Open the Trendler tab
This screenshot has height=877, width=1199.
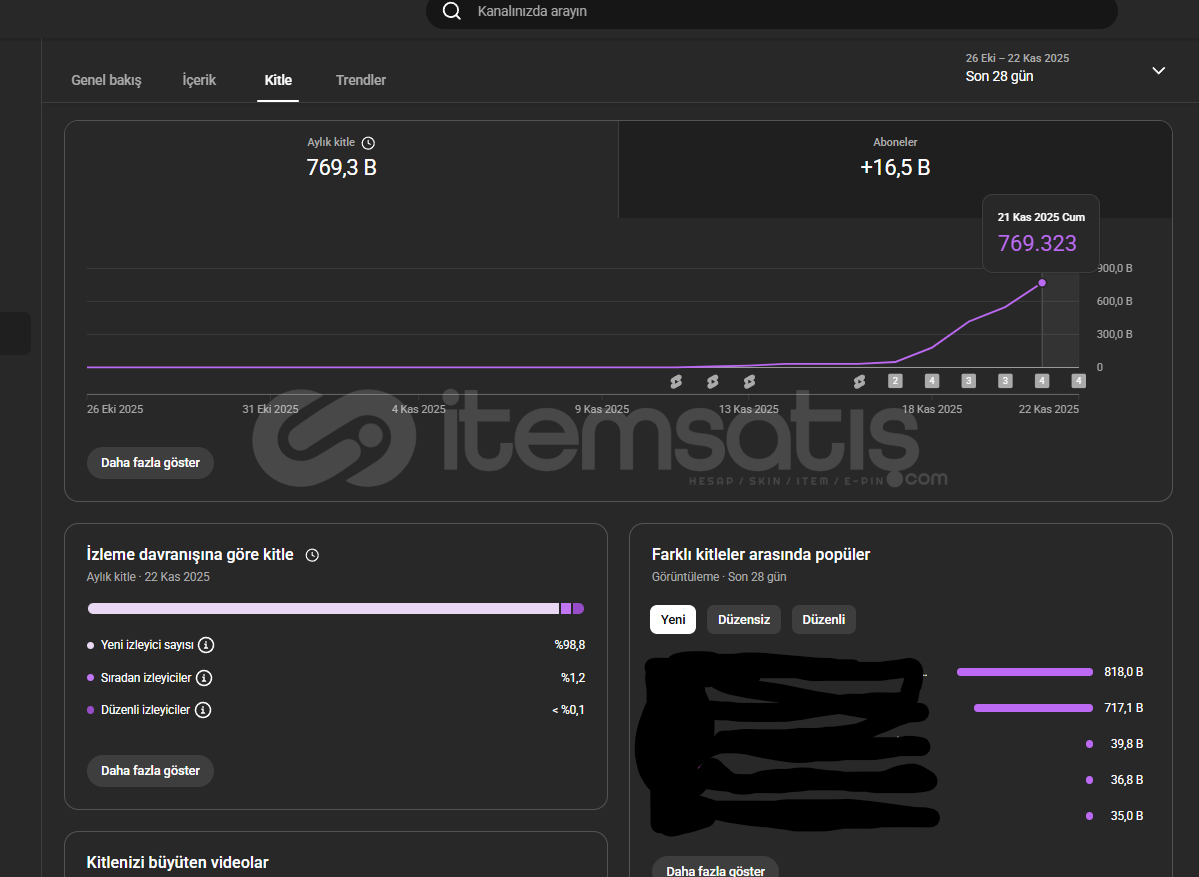tap(361, 80)
